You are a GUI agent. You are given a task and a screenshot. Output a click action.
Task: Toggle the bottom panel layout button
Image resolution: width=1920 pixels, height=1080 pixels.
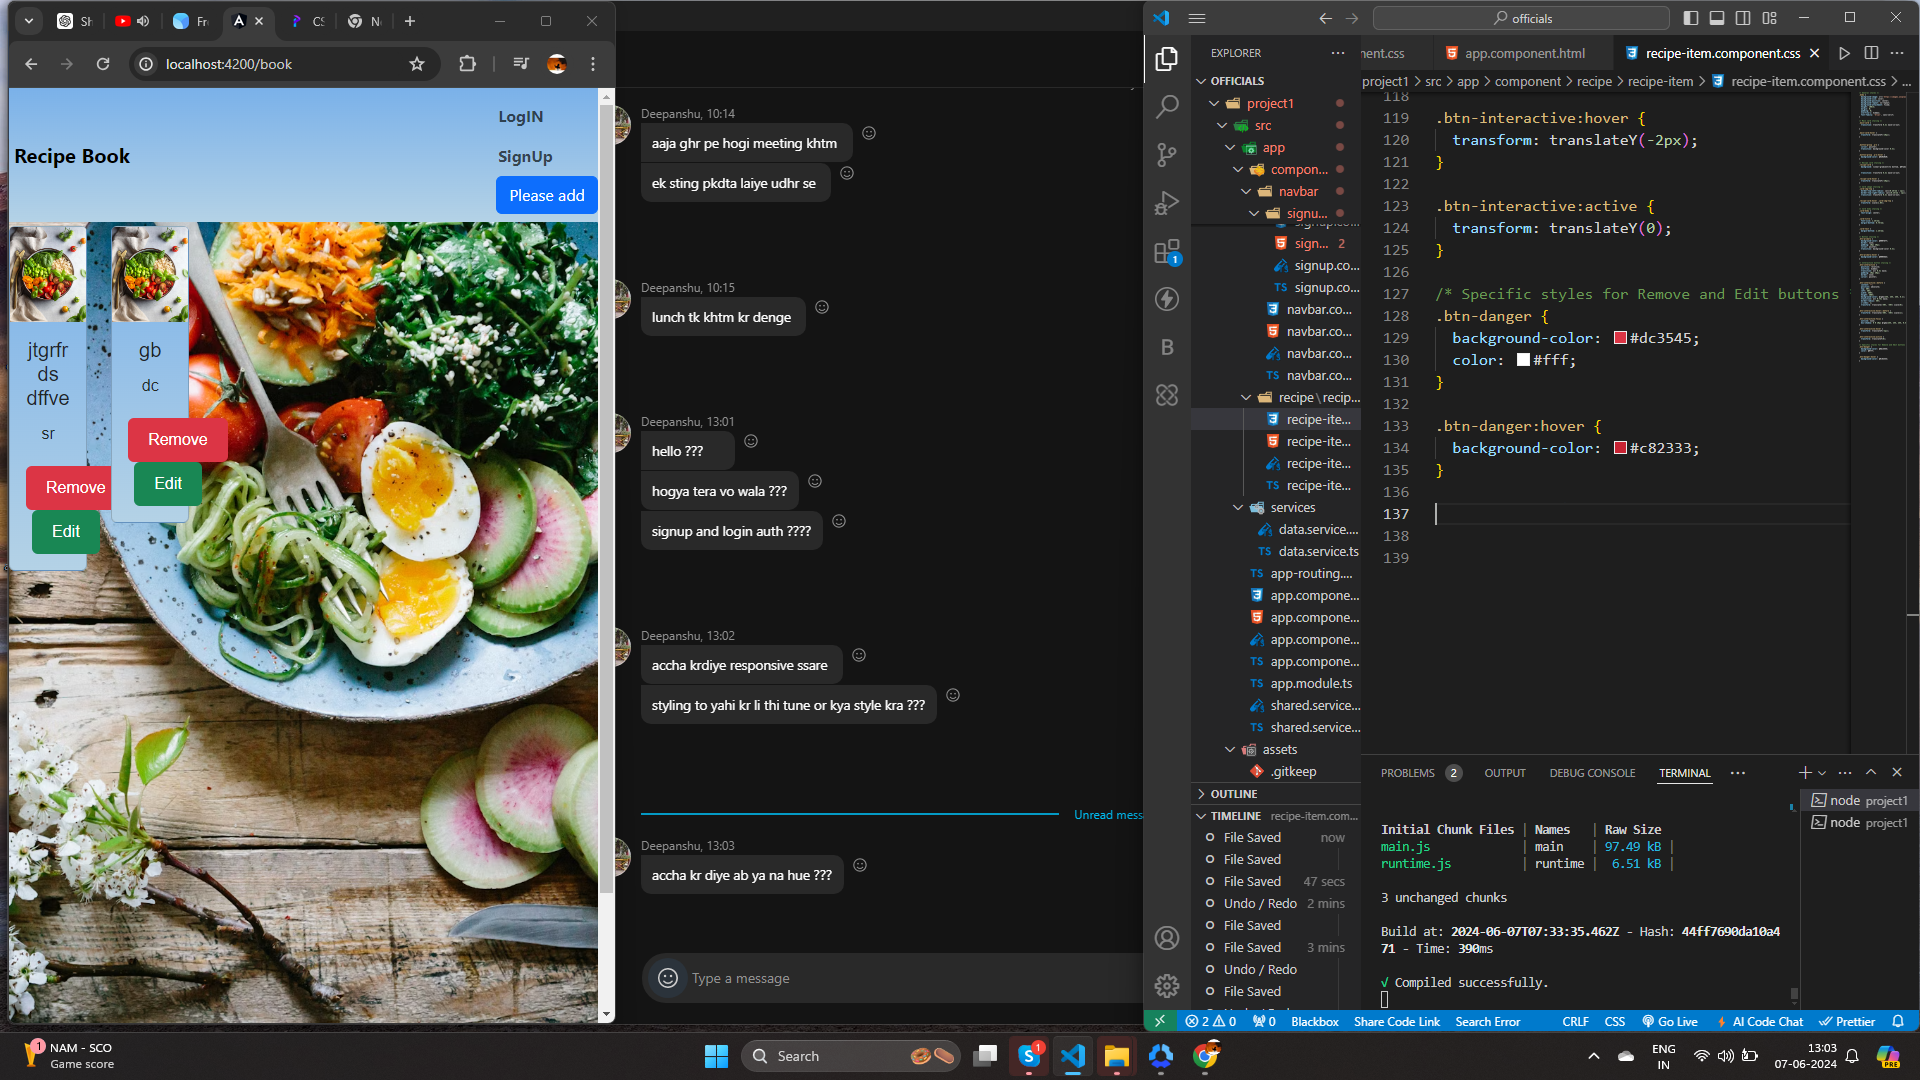[1717, 18]
